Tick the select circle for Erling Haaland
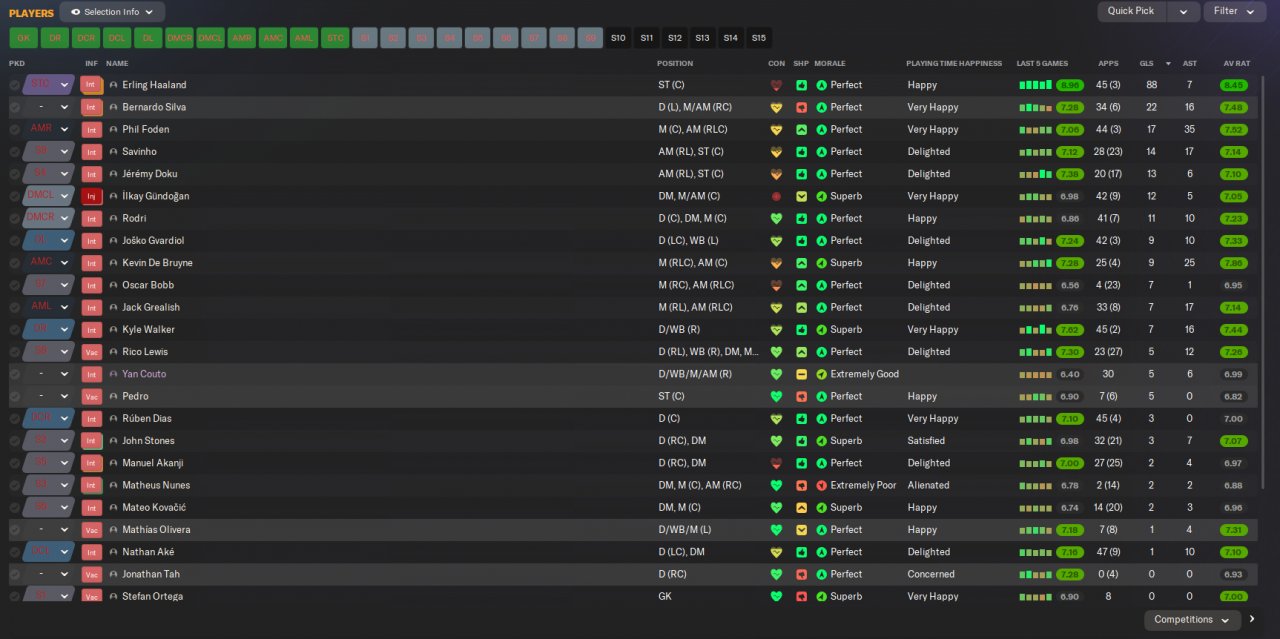This screenshot has width=1280, height=639. tap(14, 85)
